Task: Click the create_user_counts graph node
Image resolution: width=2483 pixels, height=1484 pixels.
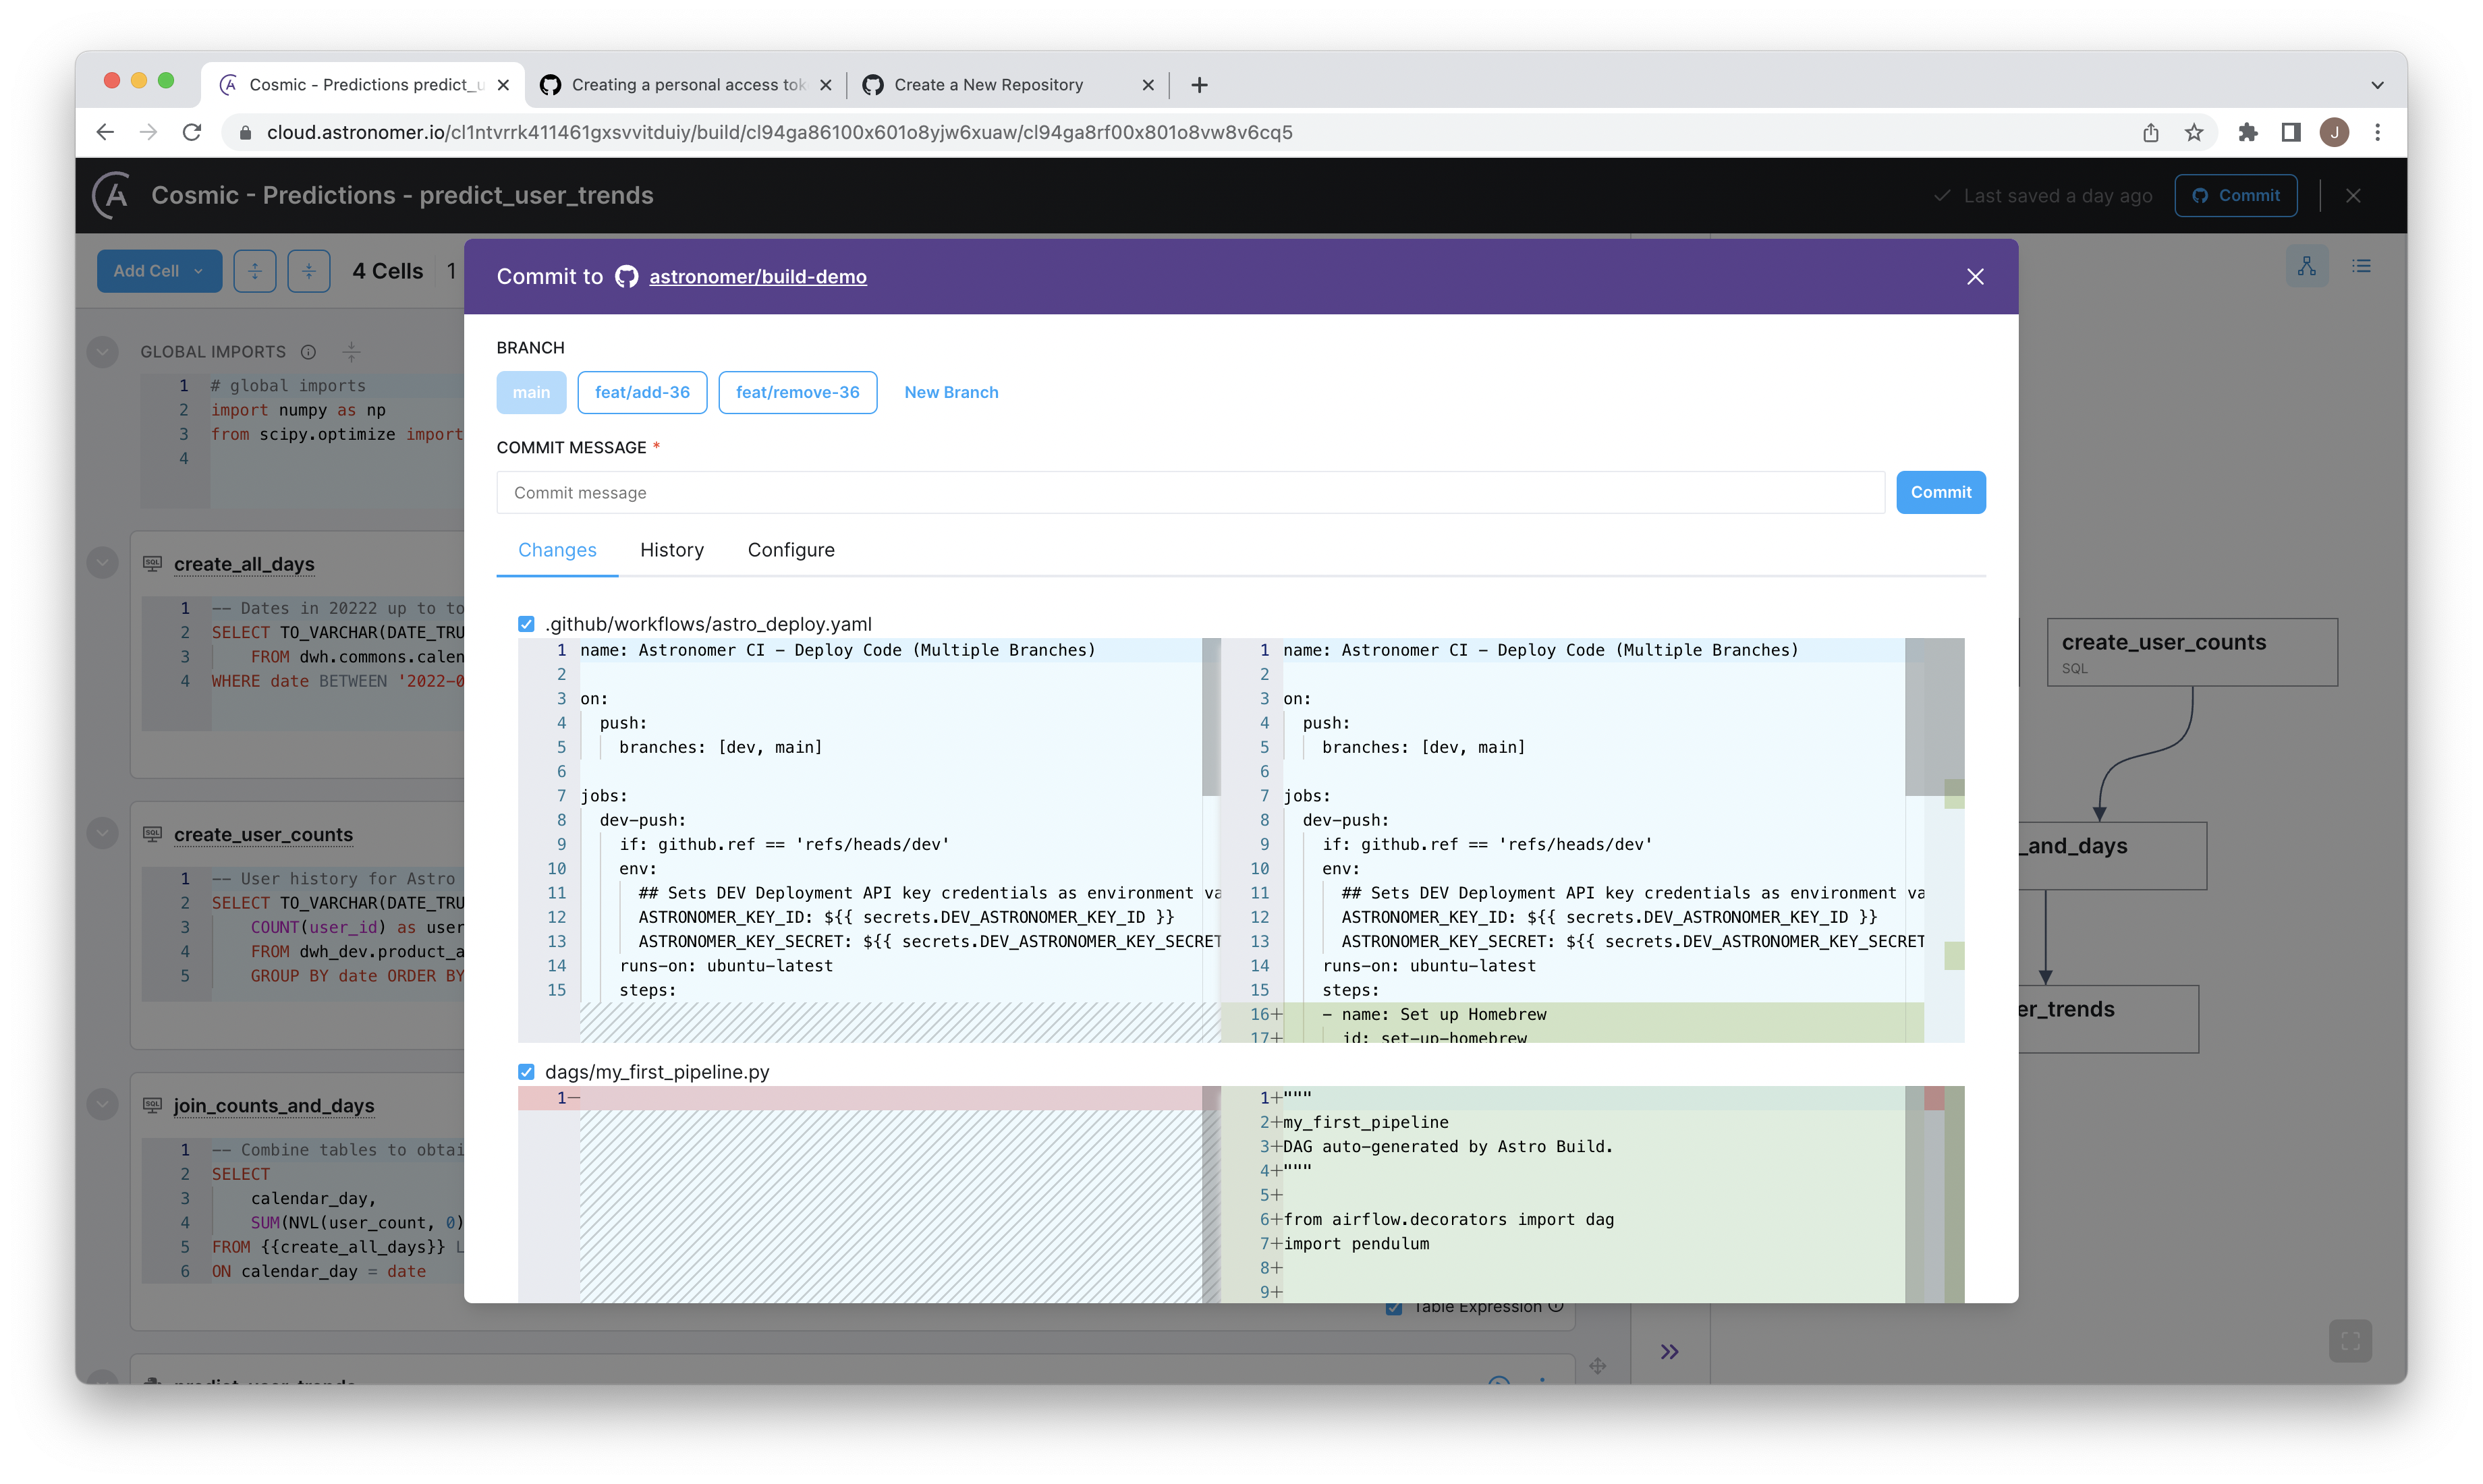Action: click(2191, 652)
